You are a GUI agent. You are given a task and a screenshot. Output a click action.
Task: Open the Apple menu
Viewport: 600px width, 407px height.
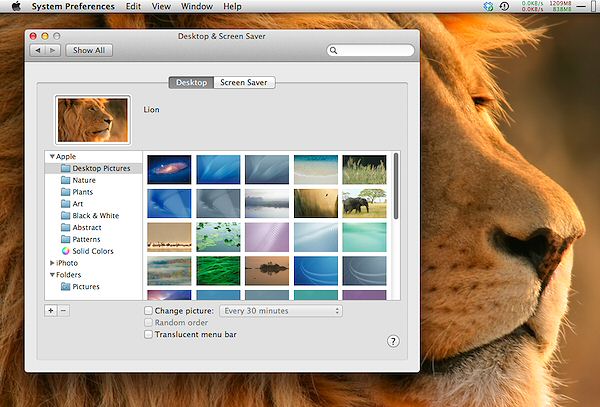coord(16,7)
